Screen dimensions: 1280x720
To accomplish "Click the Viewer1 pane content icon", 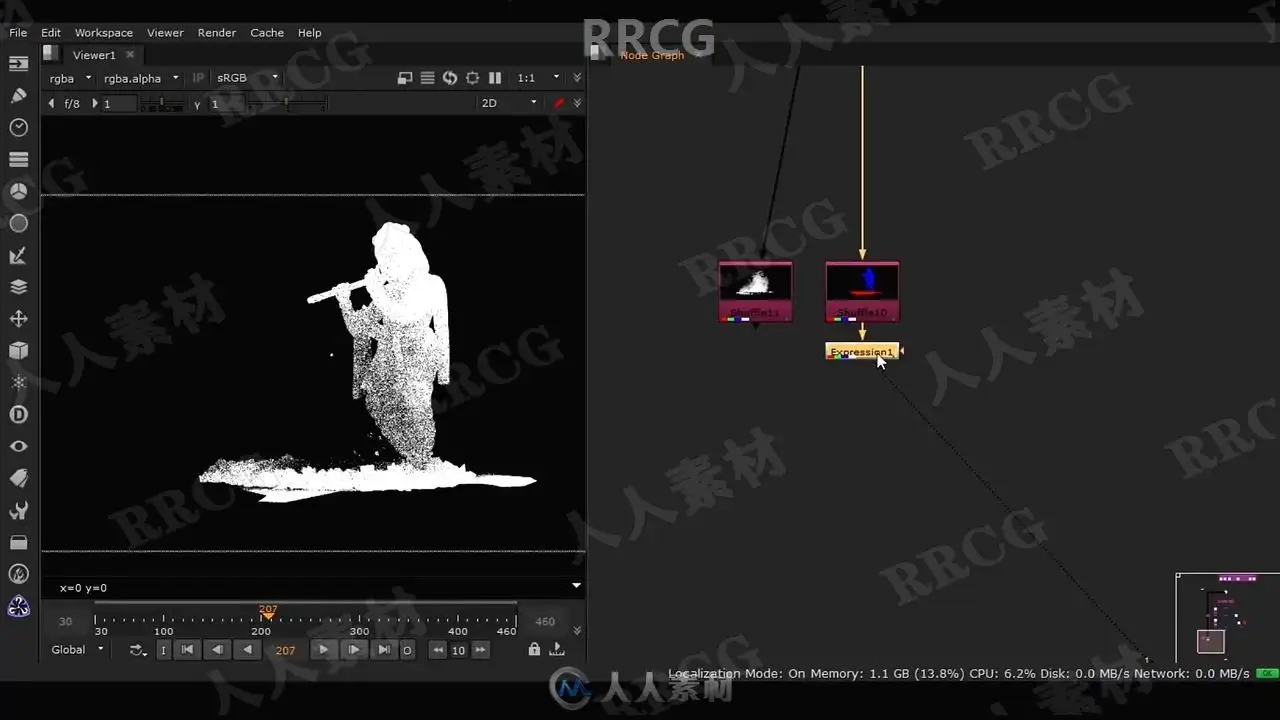I will tap(51, 54).
